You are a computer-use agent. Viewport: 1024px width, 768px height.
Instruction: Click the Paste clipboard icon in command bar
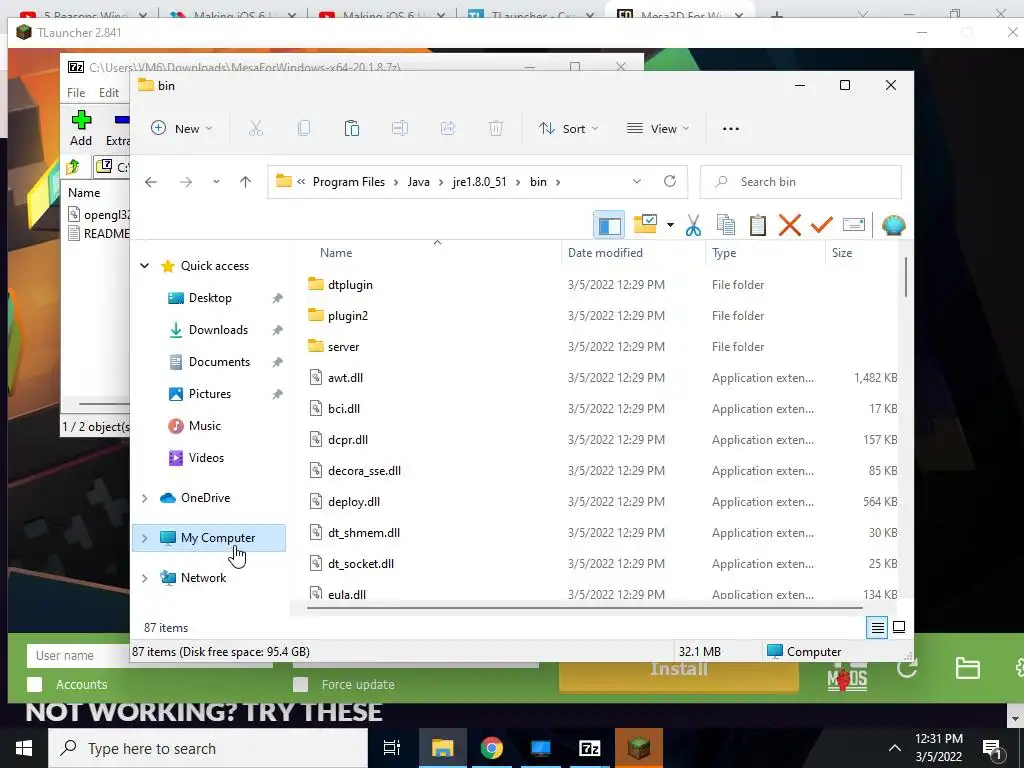pos(351,129)
